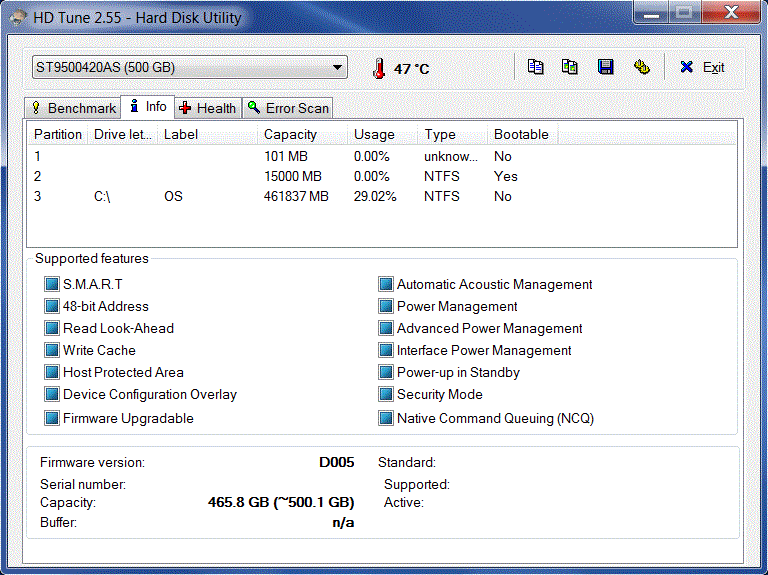
Task: Click the copy info to clipboard icon
Action: 535,67
